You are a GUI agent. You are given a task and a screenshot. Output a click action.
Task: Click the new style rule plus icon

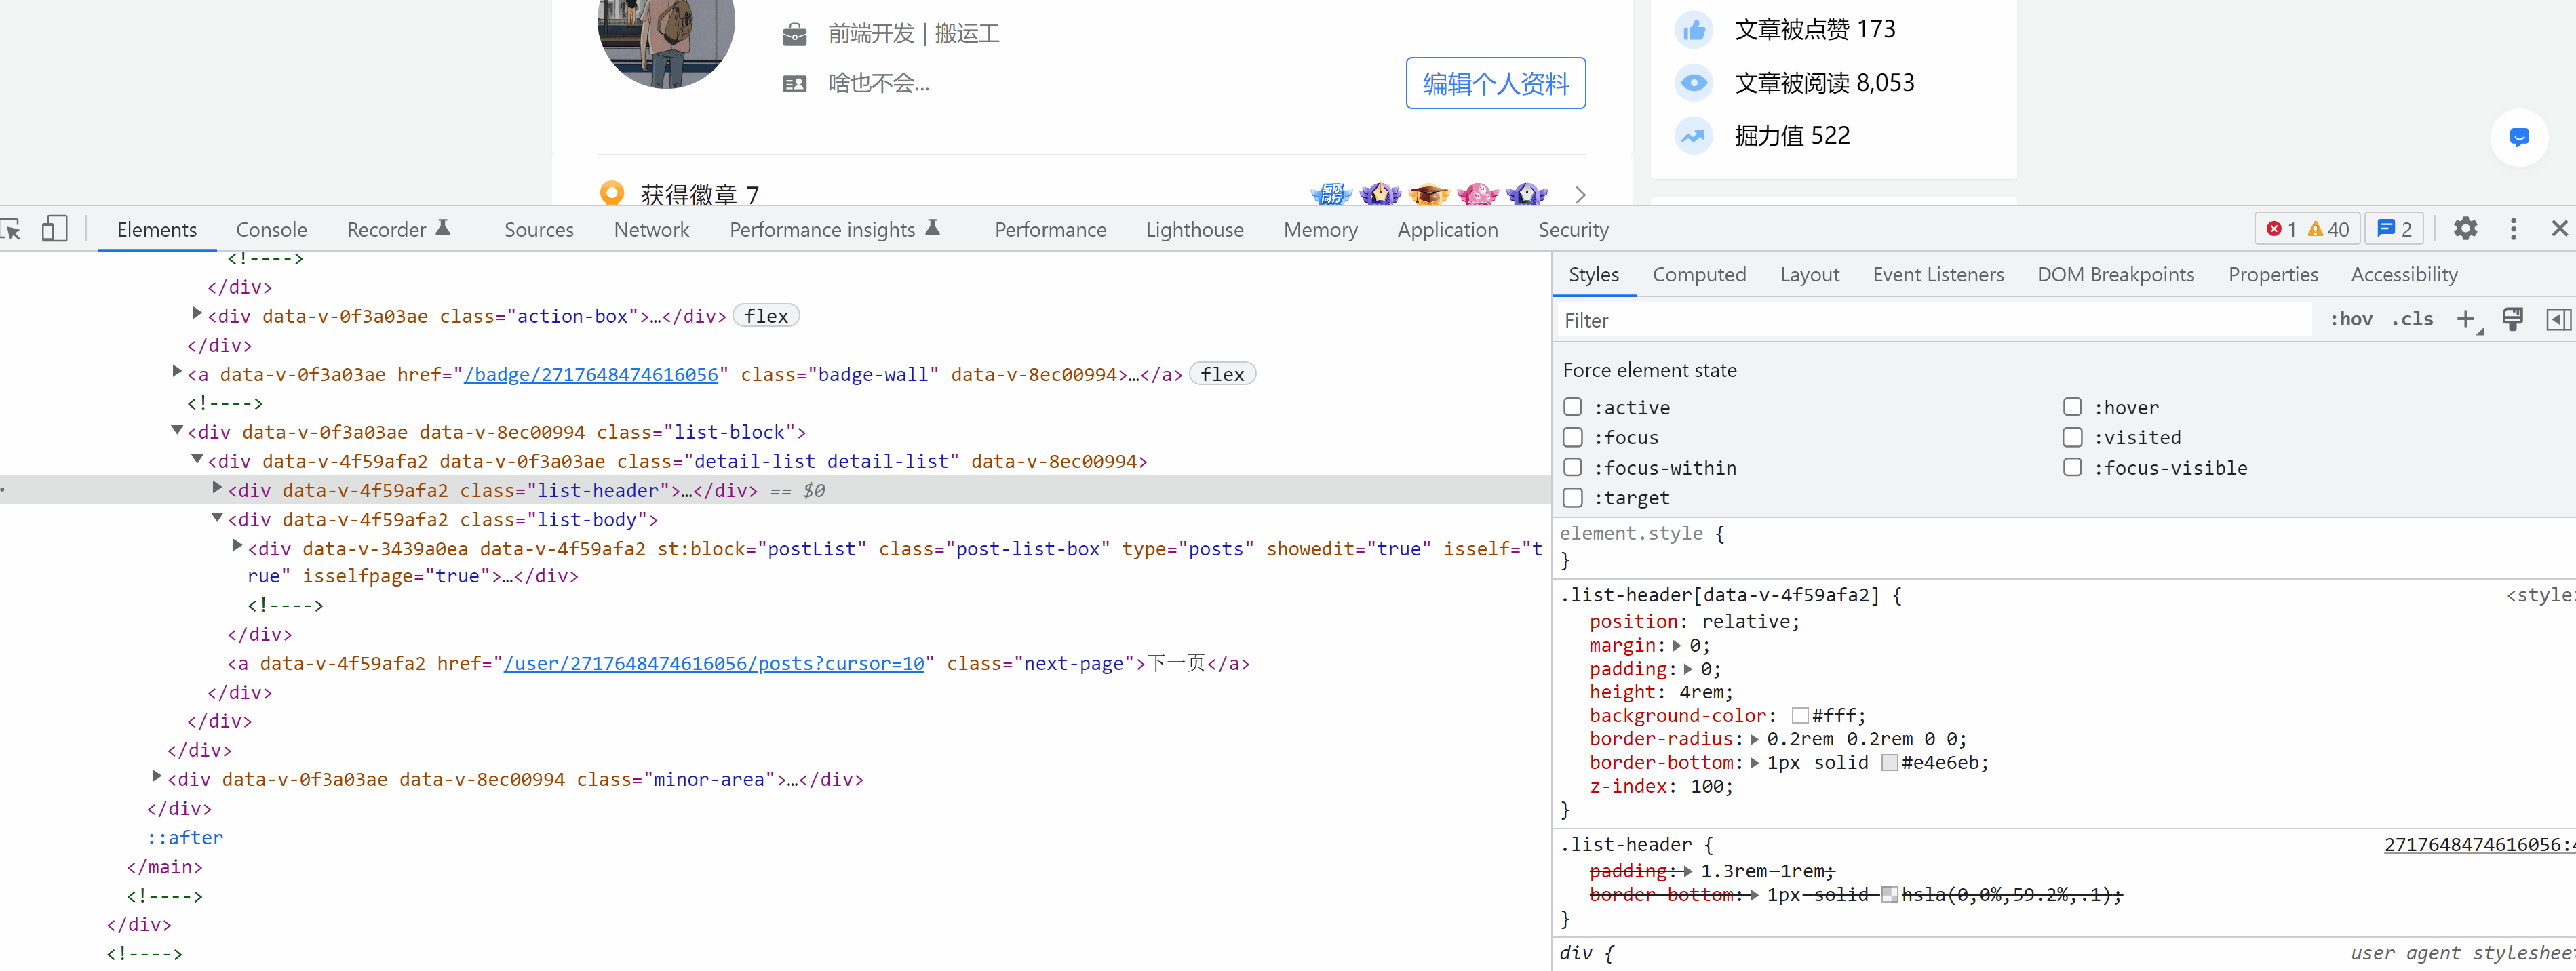point(2466,320)
